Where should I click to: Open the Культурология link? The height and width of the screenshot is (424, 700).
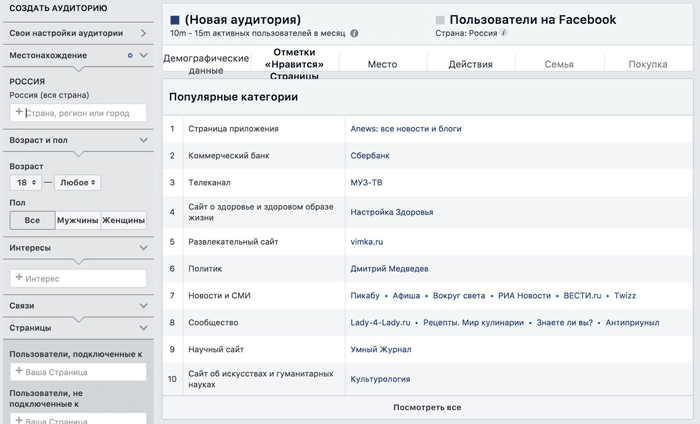380,379
